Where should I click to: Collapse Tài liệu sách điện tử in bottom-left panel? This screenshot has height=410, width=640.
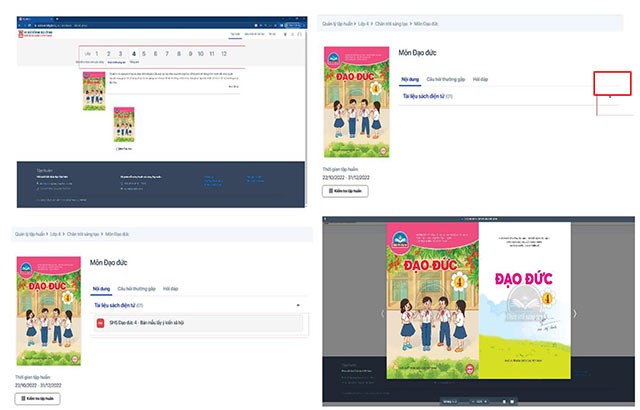pyautogui.click(x=297, y=303)
